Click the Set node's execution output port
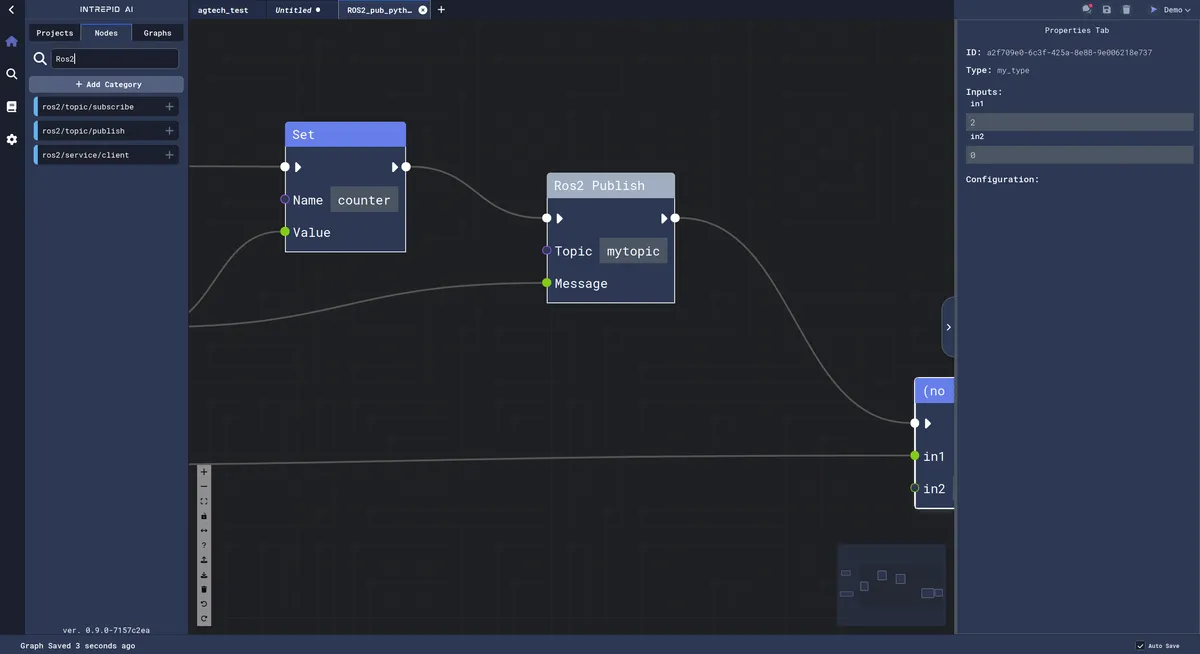This screenshot has height=654, width=1200. (x=405, y=167)
